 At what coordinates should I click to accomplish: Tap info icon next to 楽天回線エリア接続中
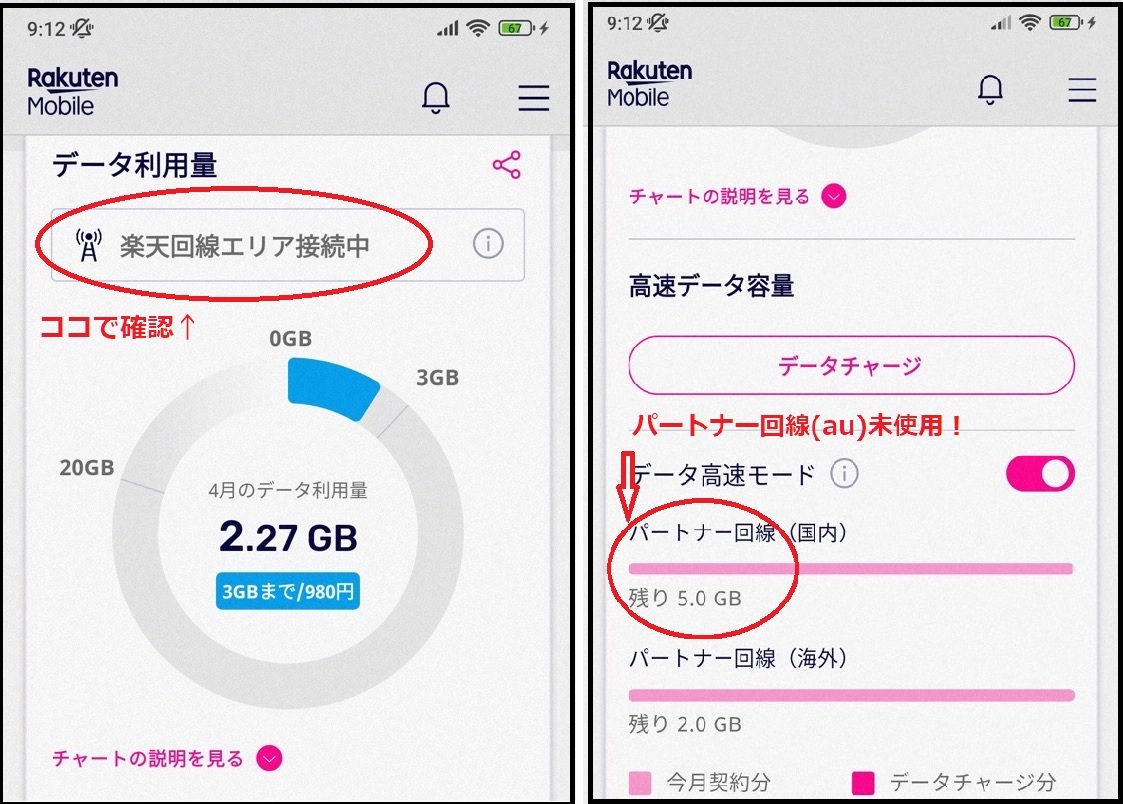pos(488,244)
